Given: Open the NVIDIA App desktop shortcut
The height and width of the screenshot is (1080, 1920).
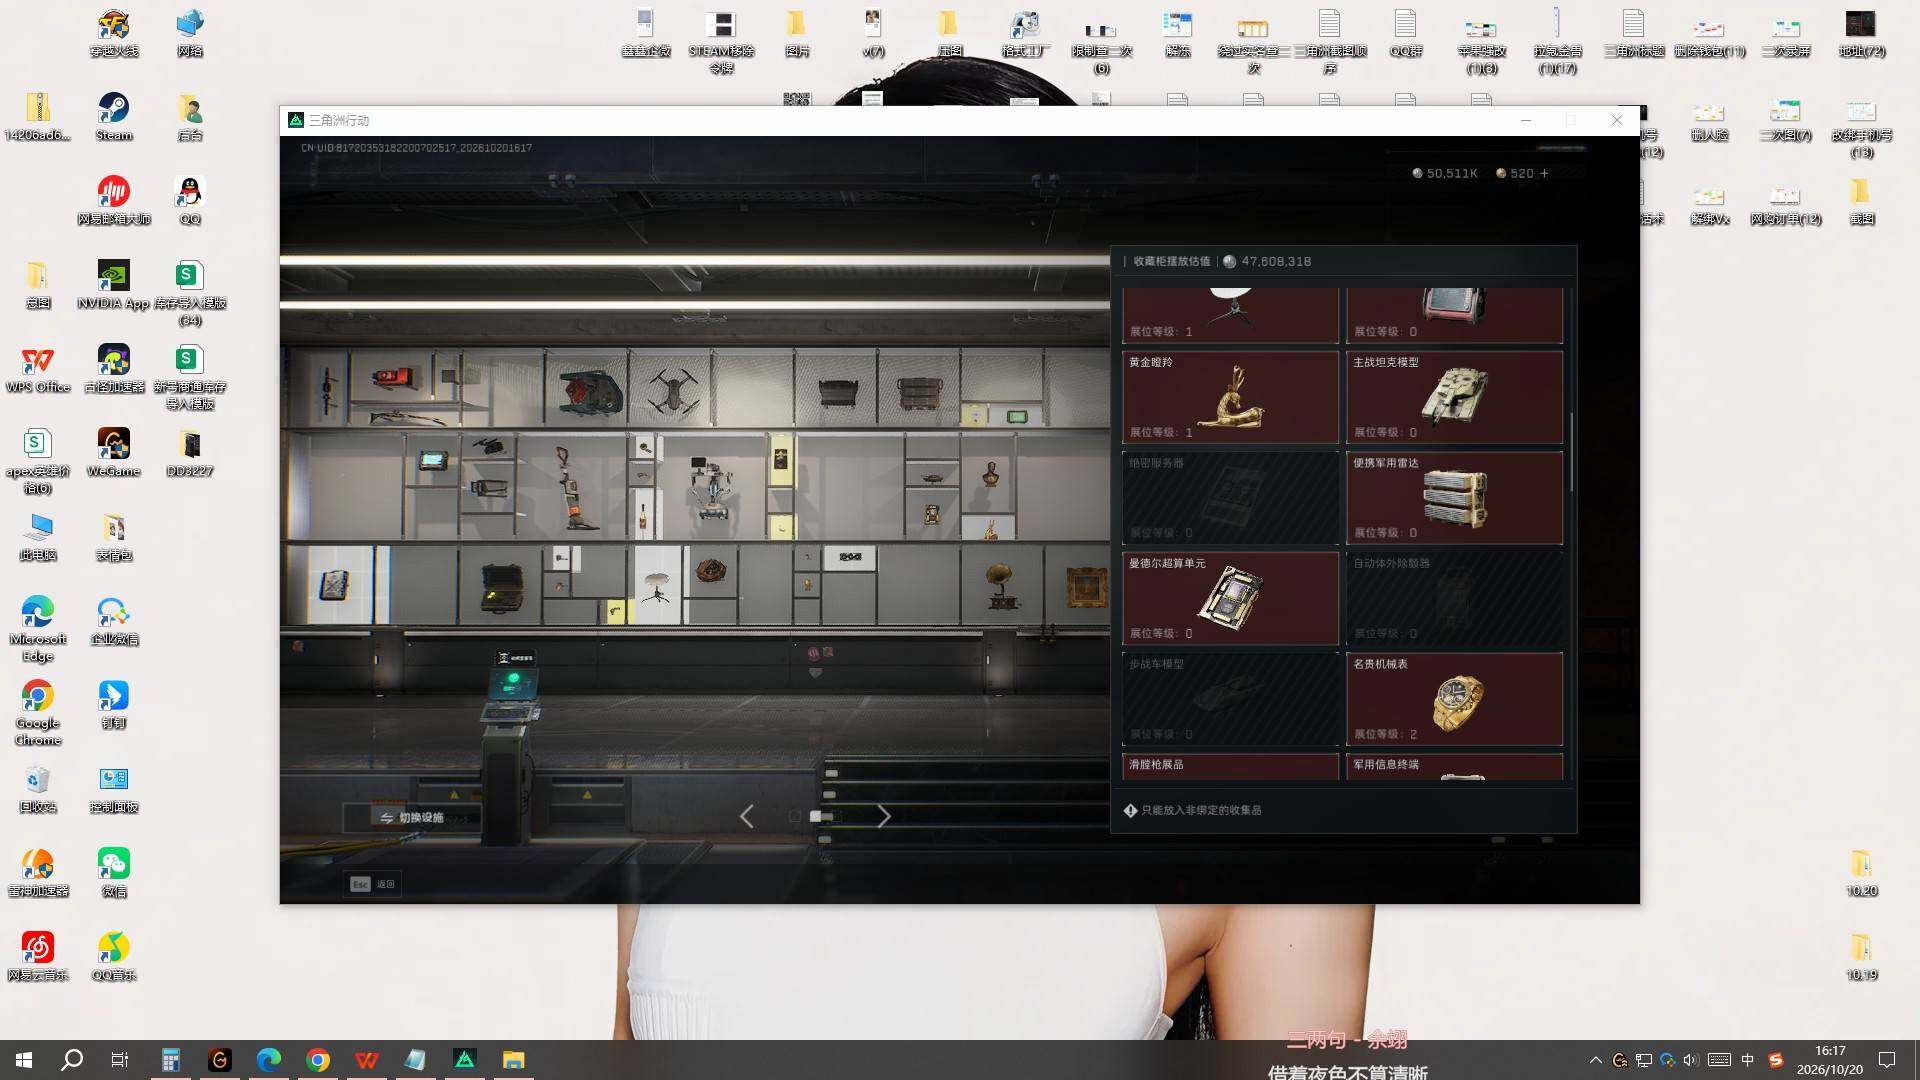Looking at the screenshot, I should point(113,285).
